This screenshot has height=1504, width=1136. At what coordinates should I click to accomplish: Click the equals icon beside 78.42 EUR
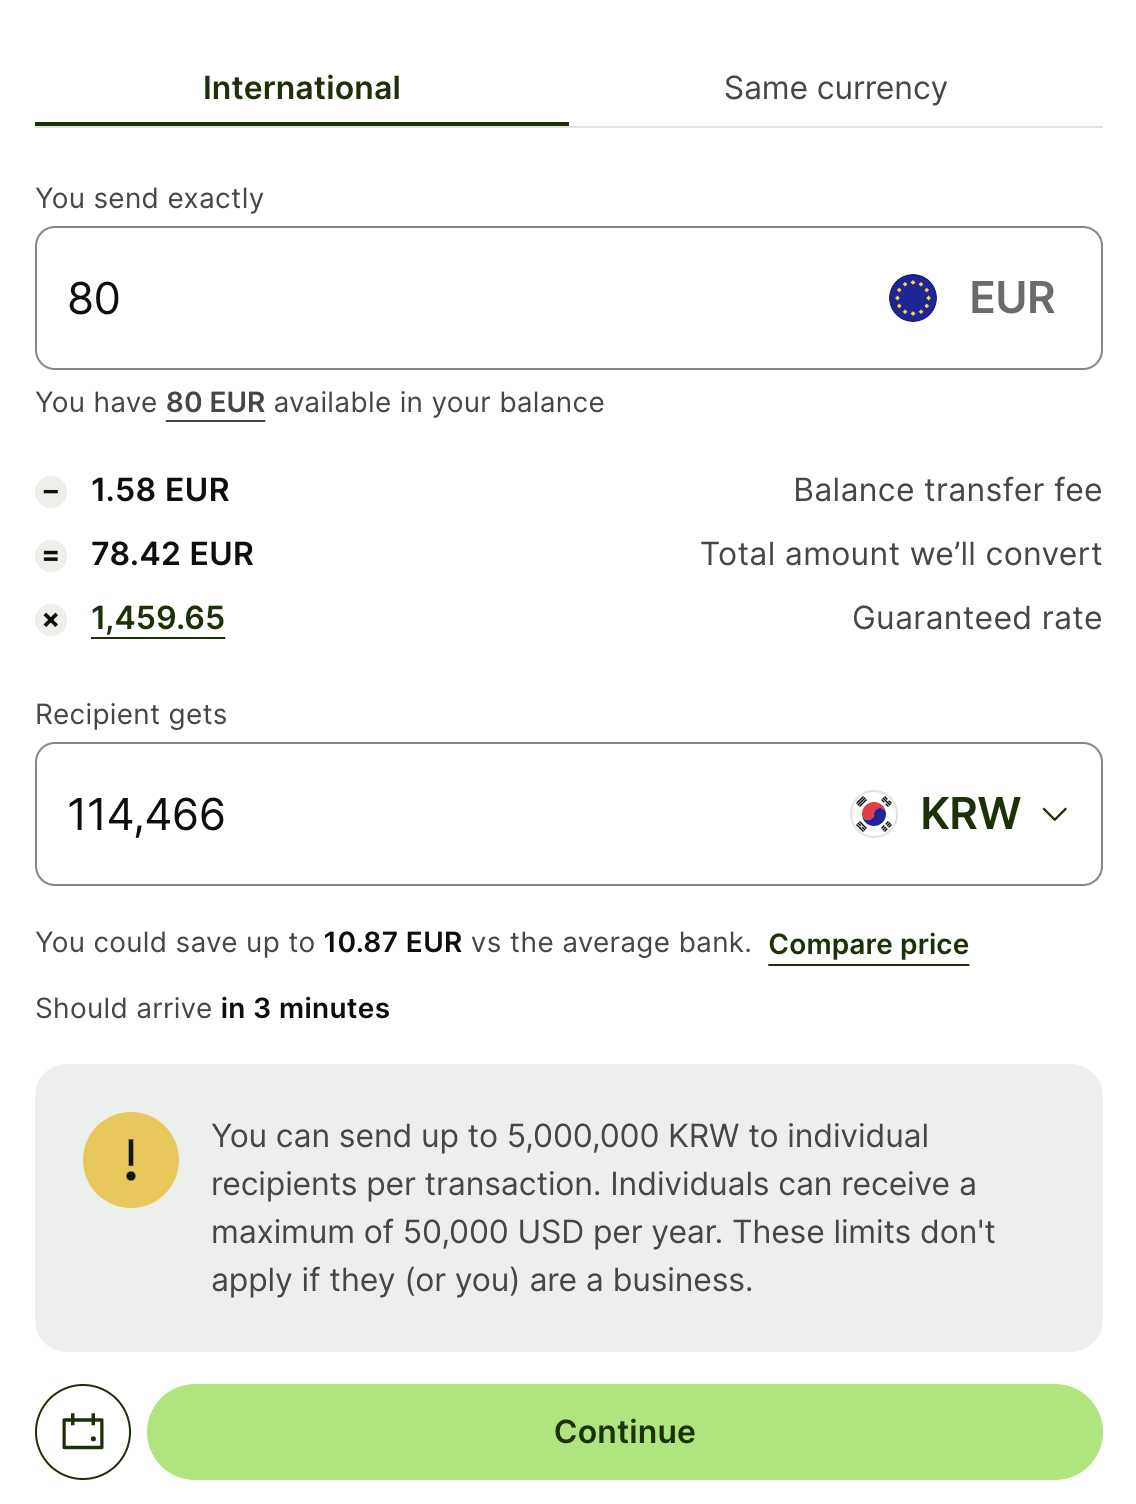(x=51, y=555)
